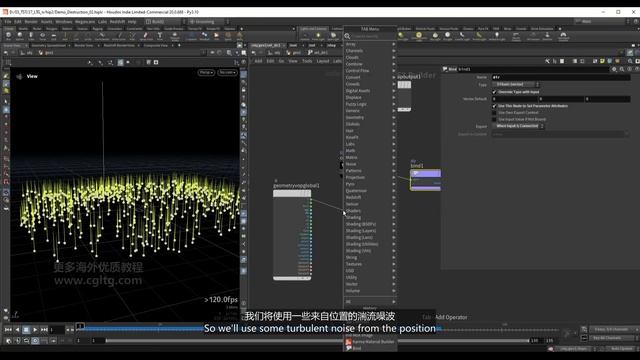This screenshot has width=640, height=360.
Task: Click the Karma Material Builder history entry
Action: coord(370,342)
